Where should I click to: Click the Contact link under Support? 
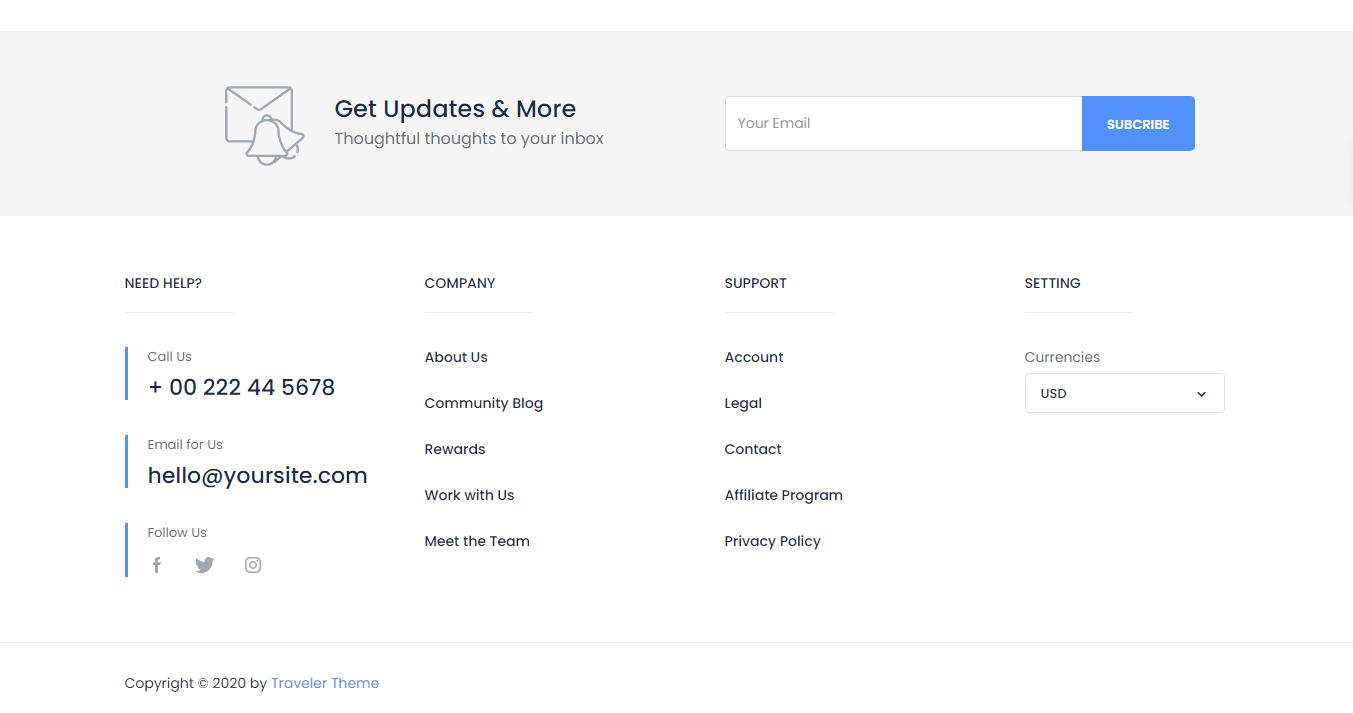pos(752,449)
